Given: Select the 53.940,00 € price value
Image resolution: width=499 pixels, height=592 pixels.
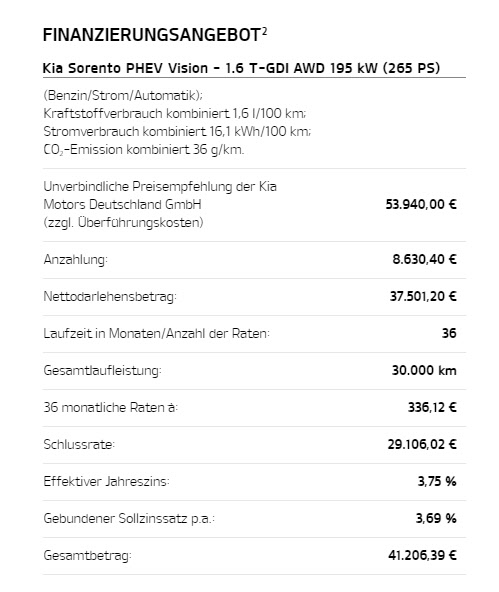Looking at the screenshot, I should [x=421, y=204].
